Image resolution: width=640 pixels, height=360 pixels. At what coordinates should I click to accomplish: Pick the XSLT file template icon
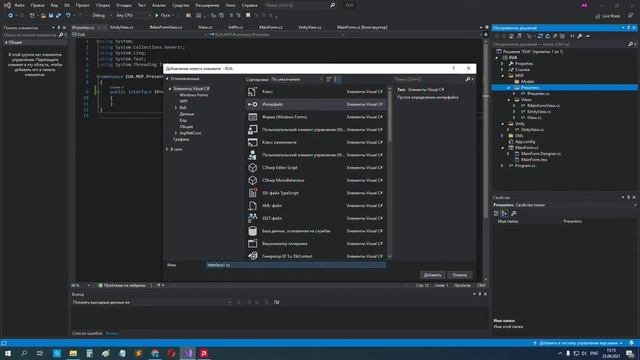(x=253, y=218)
